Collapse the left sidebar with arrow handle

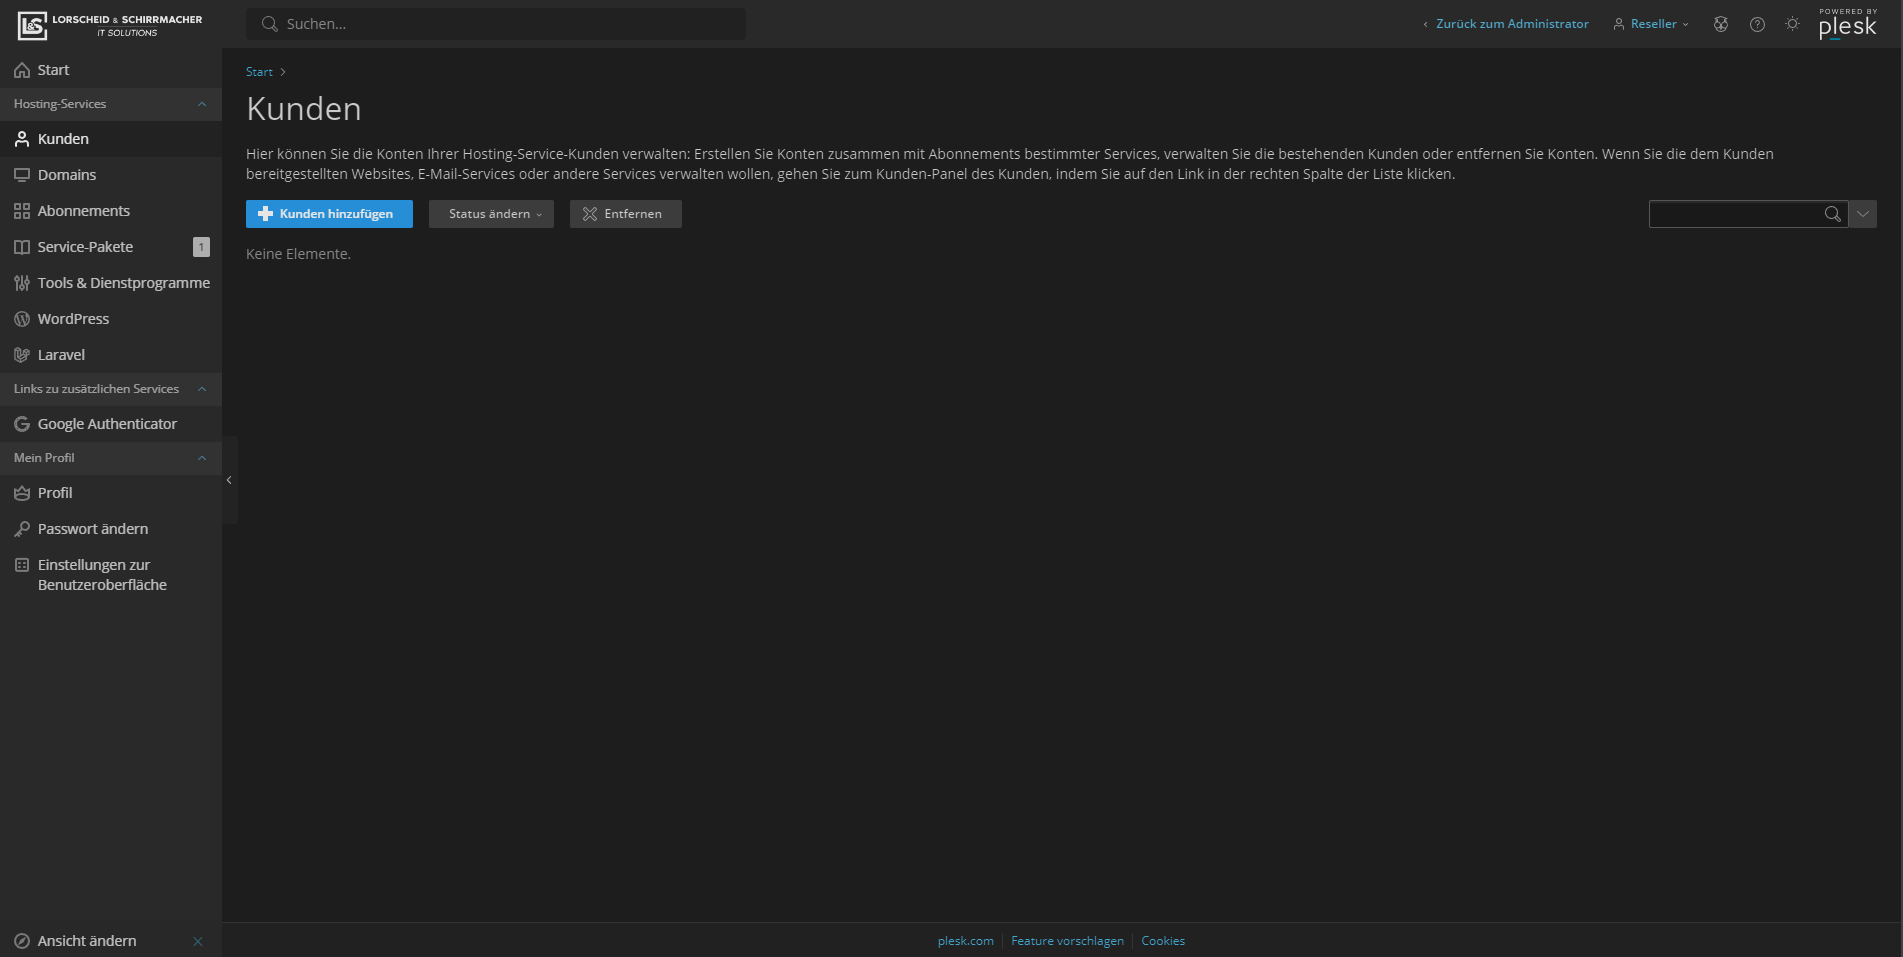point(229,480)
